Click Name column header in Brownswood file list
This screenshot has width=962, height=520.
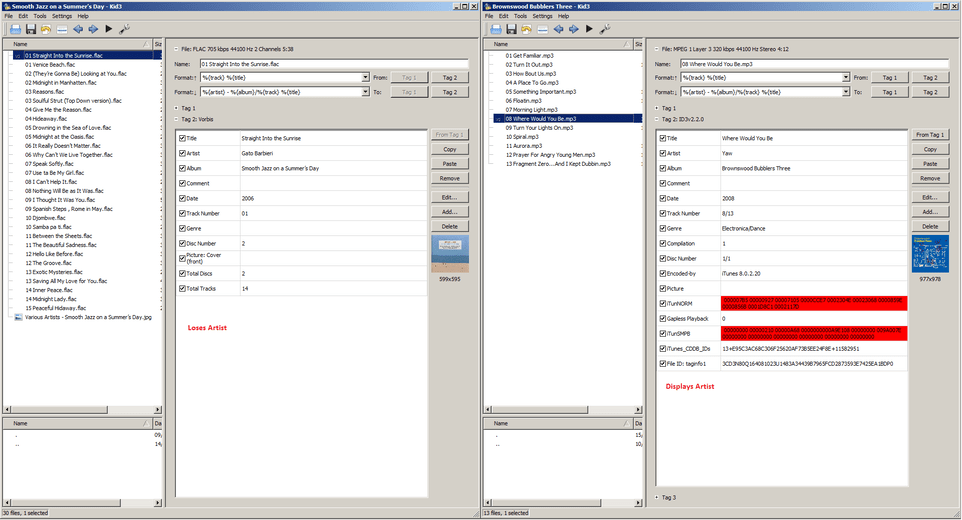[558, 44]
